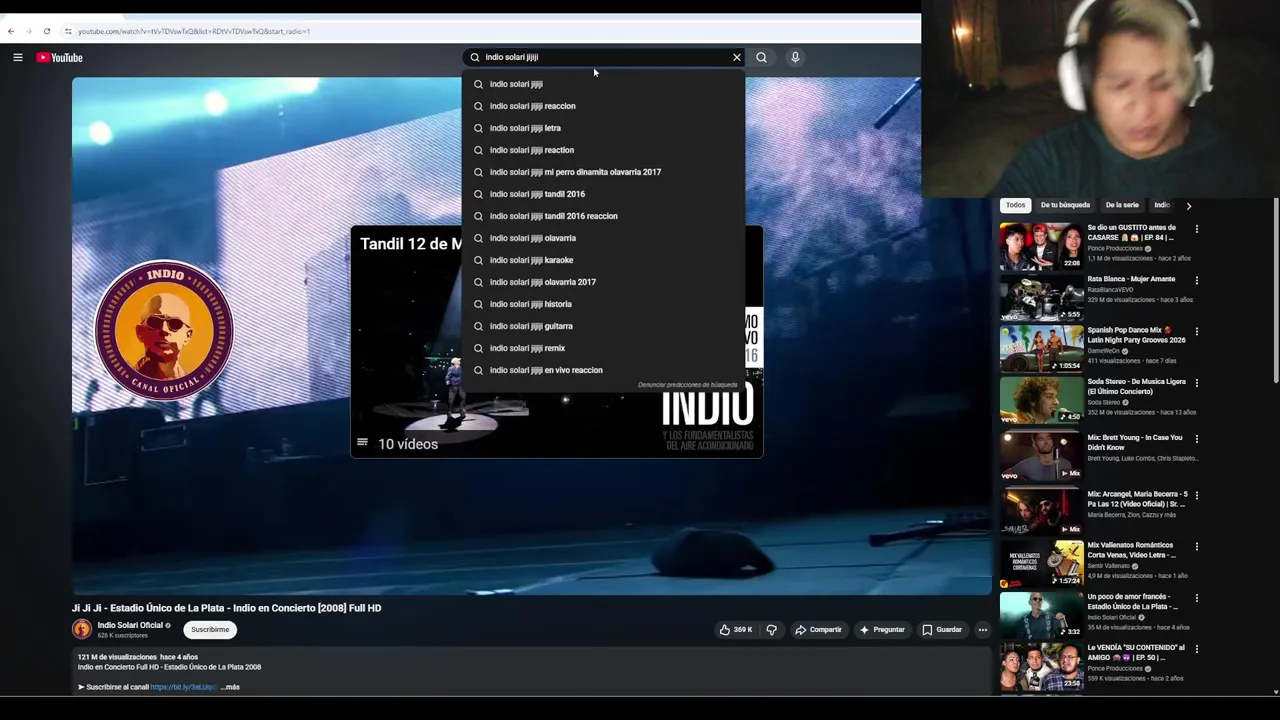The image size is (1280, 720).
Task: Choose suggestion 'indio solari jijiji letra'
Action: (604, 128)
